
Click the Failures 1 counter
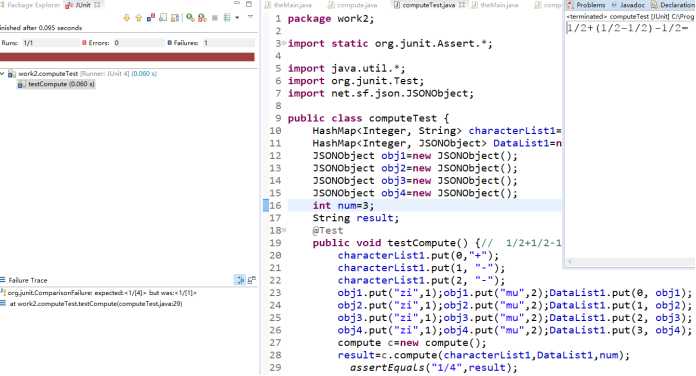[187, 43]
